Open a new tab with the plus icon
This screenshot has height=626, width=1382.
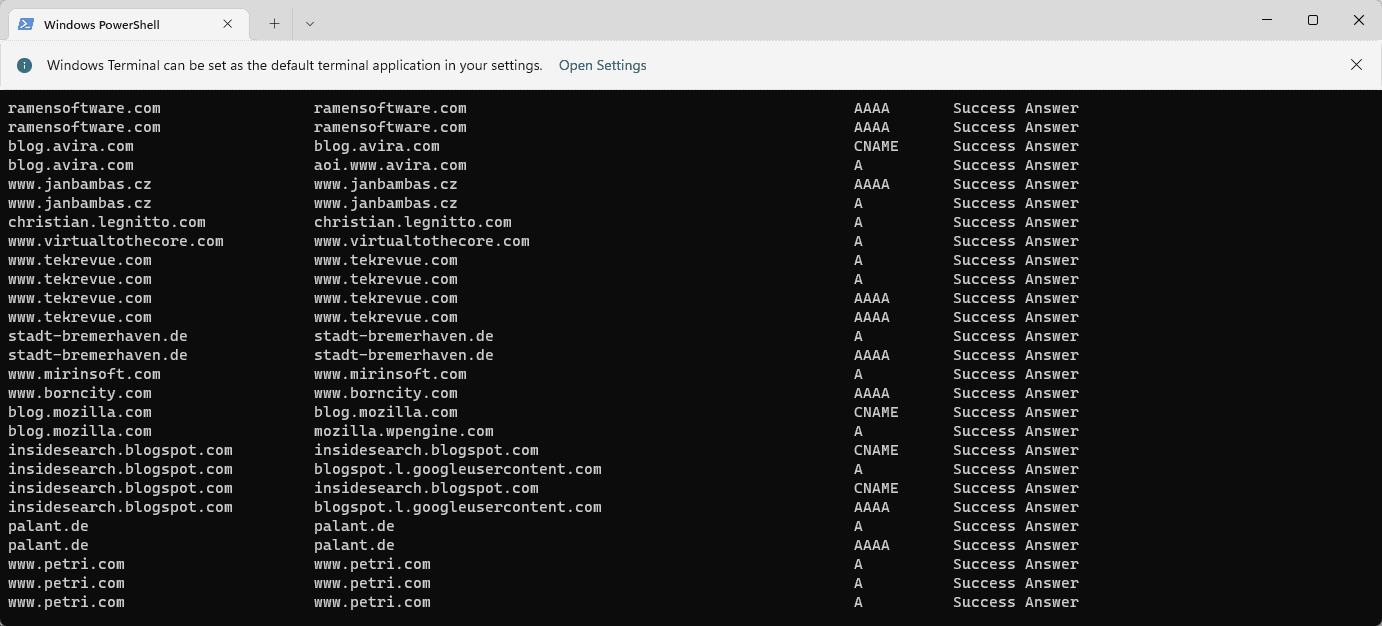click(273, 23)
